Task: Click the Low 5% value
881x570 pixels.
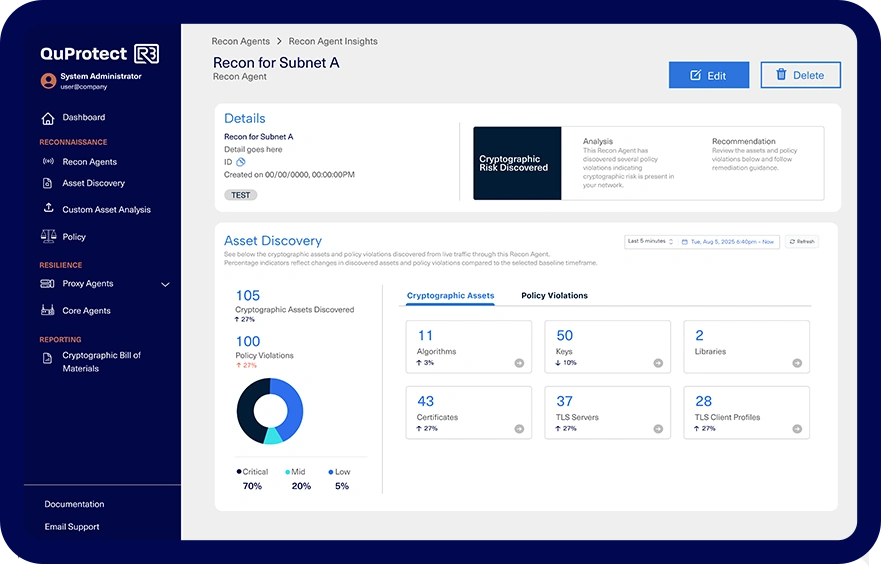Action: click(x=342, y=486)
